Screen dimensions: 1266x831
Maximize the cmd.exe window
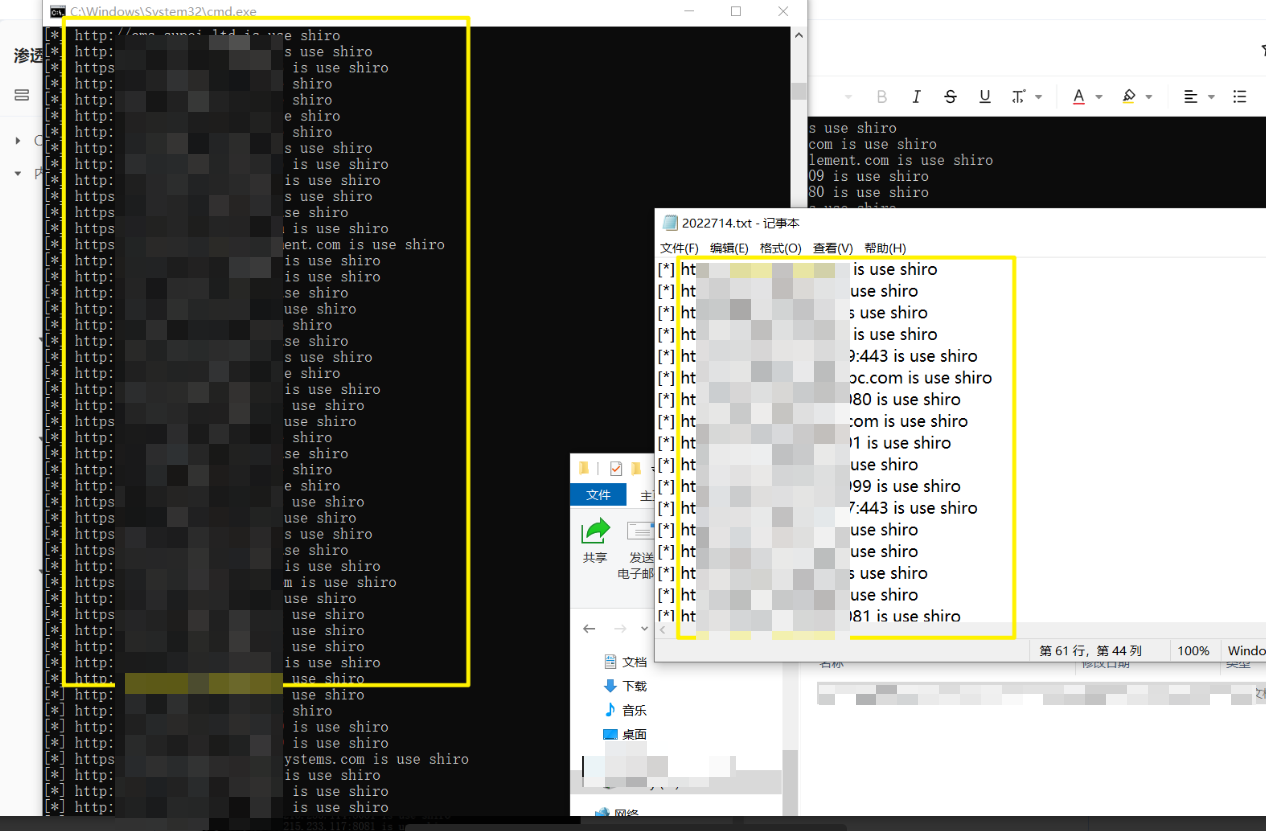coord(736,11)
